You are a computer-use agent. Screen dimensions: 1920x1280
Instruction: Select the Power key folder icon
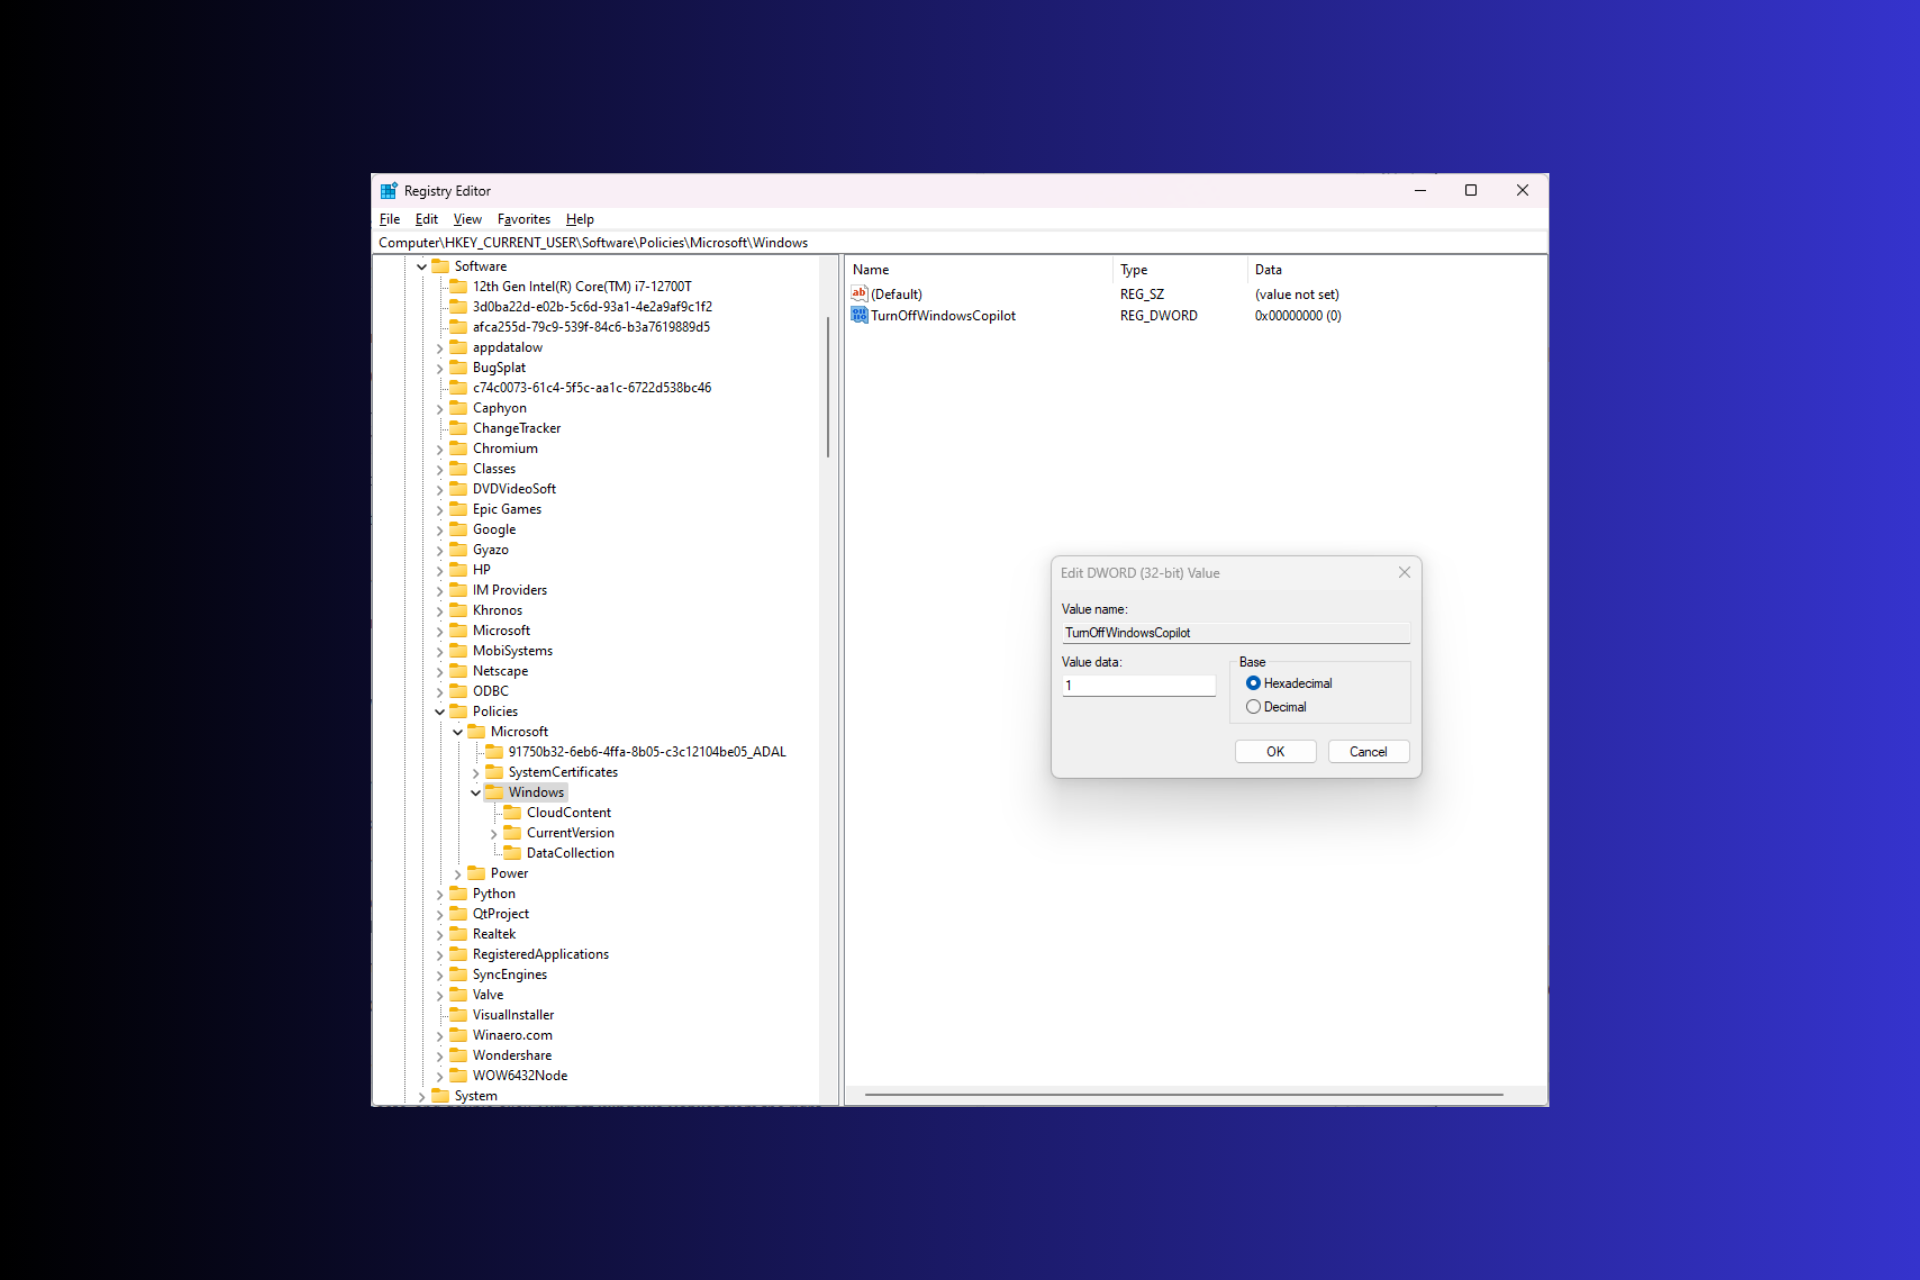click(477, 872)
